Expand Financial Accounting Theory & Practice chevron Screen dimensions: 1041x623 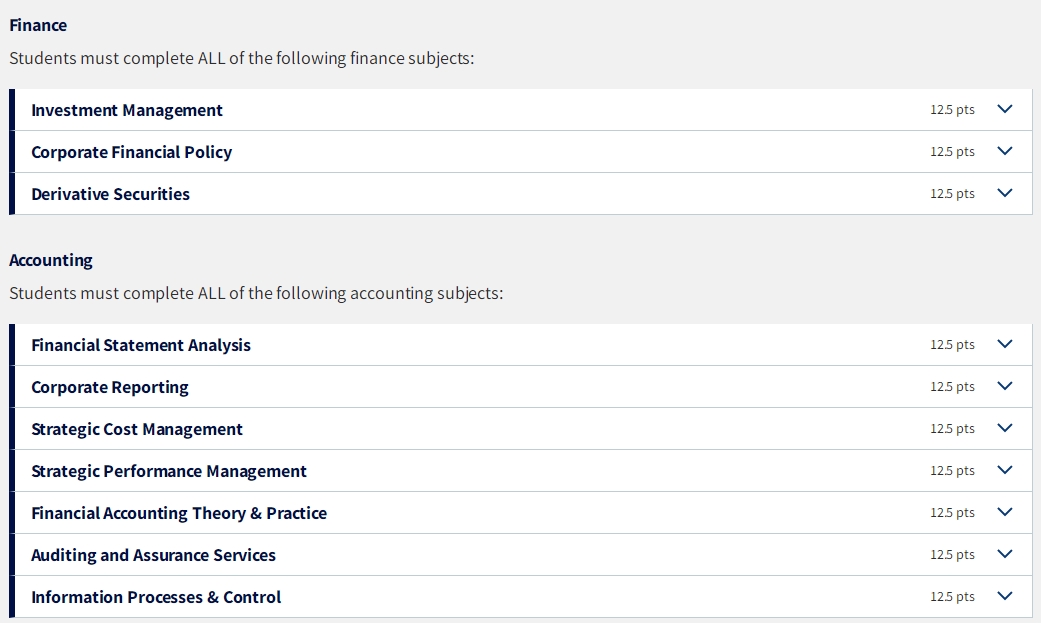coord(1005,512)
